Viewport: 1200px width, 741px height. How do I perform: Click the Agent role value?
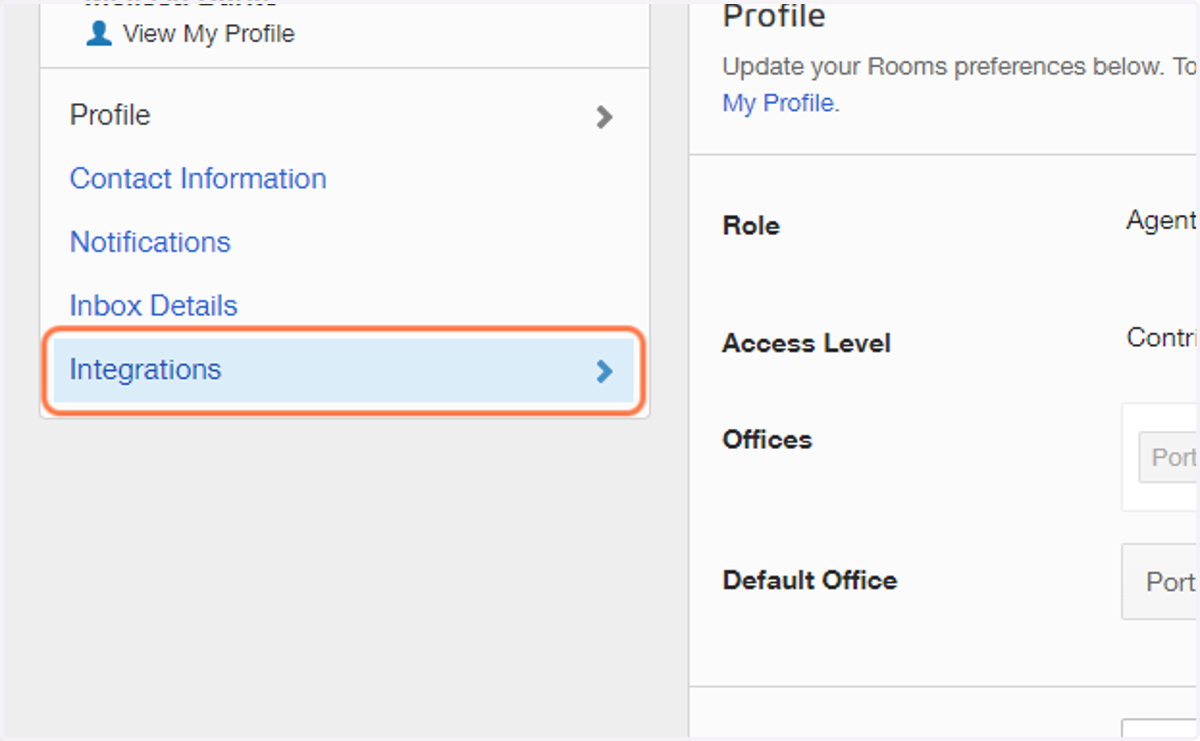click(1161, 221)
